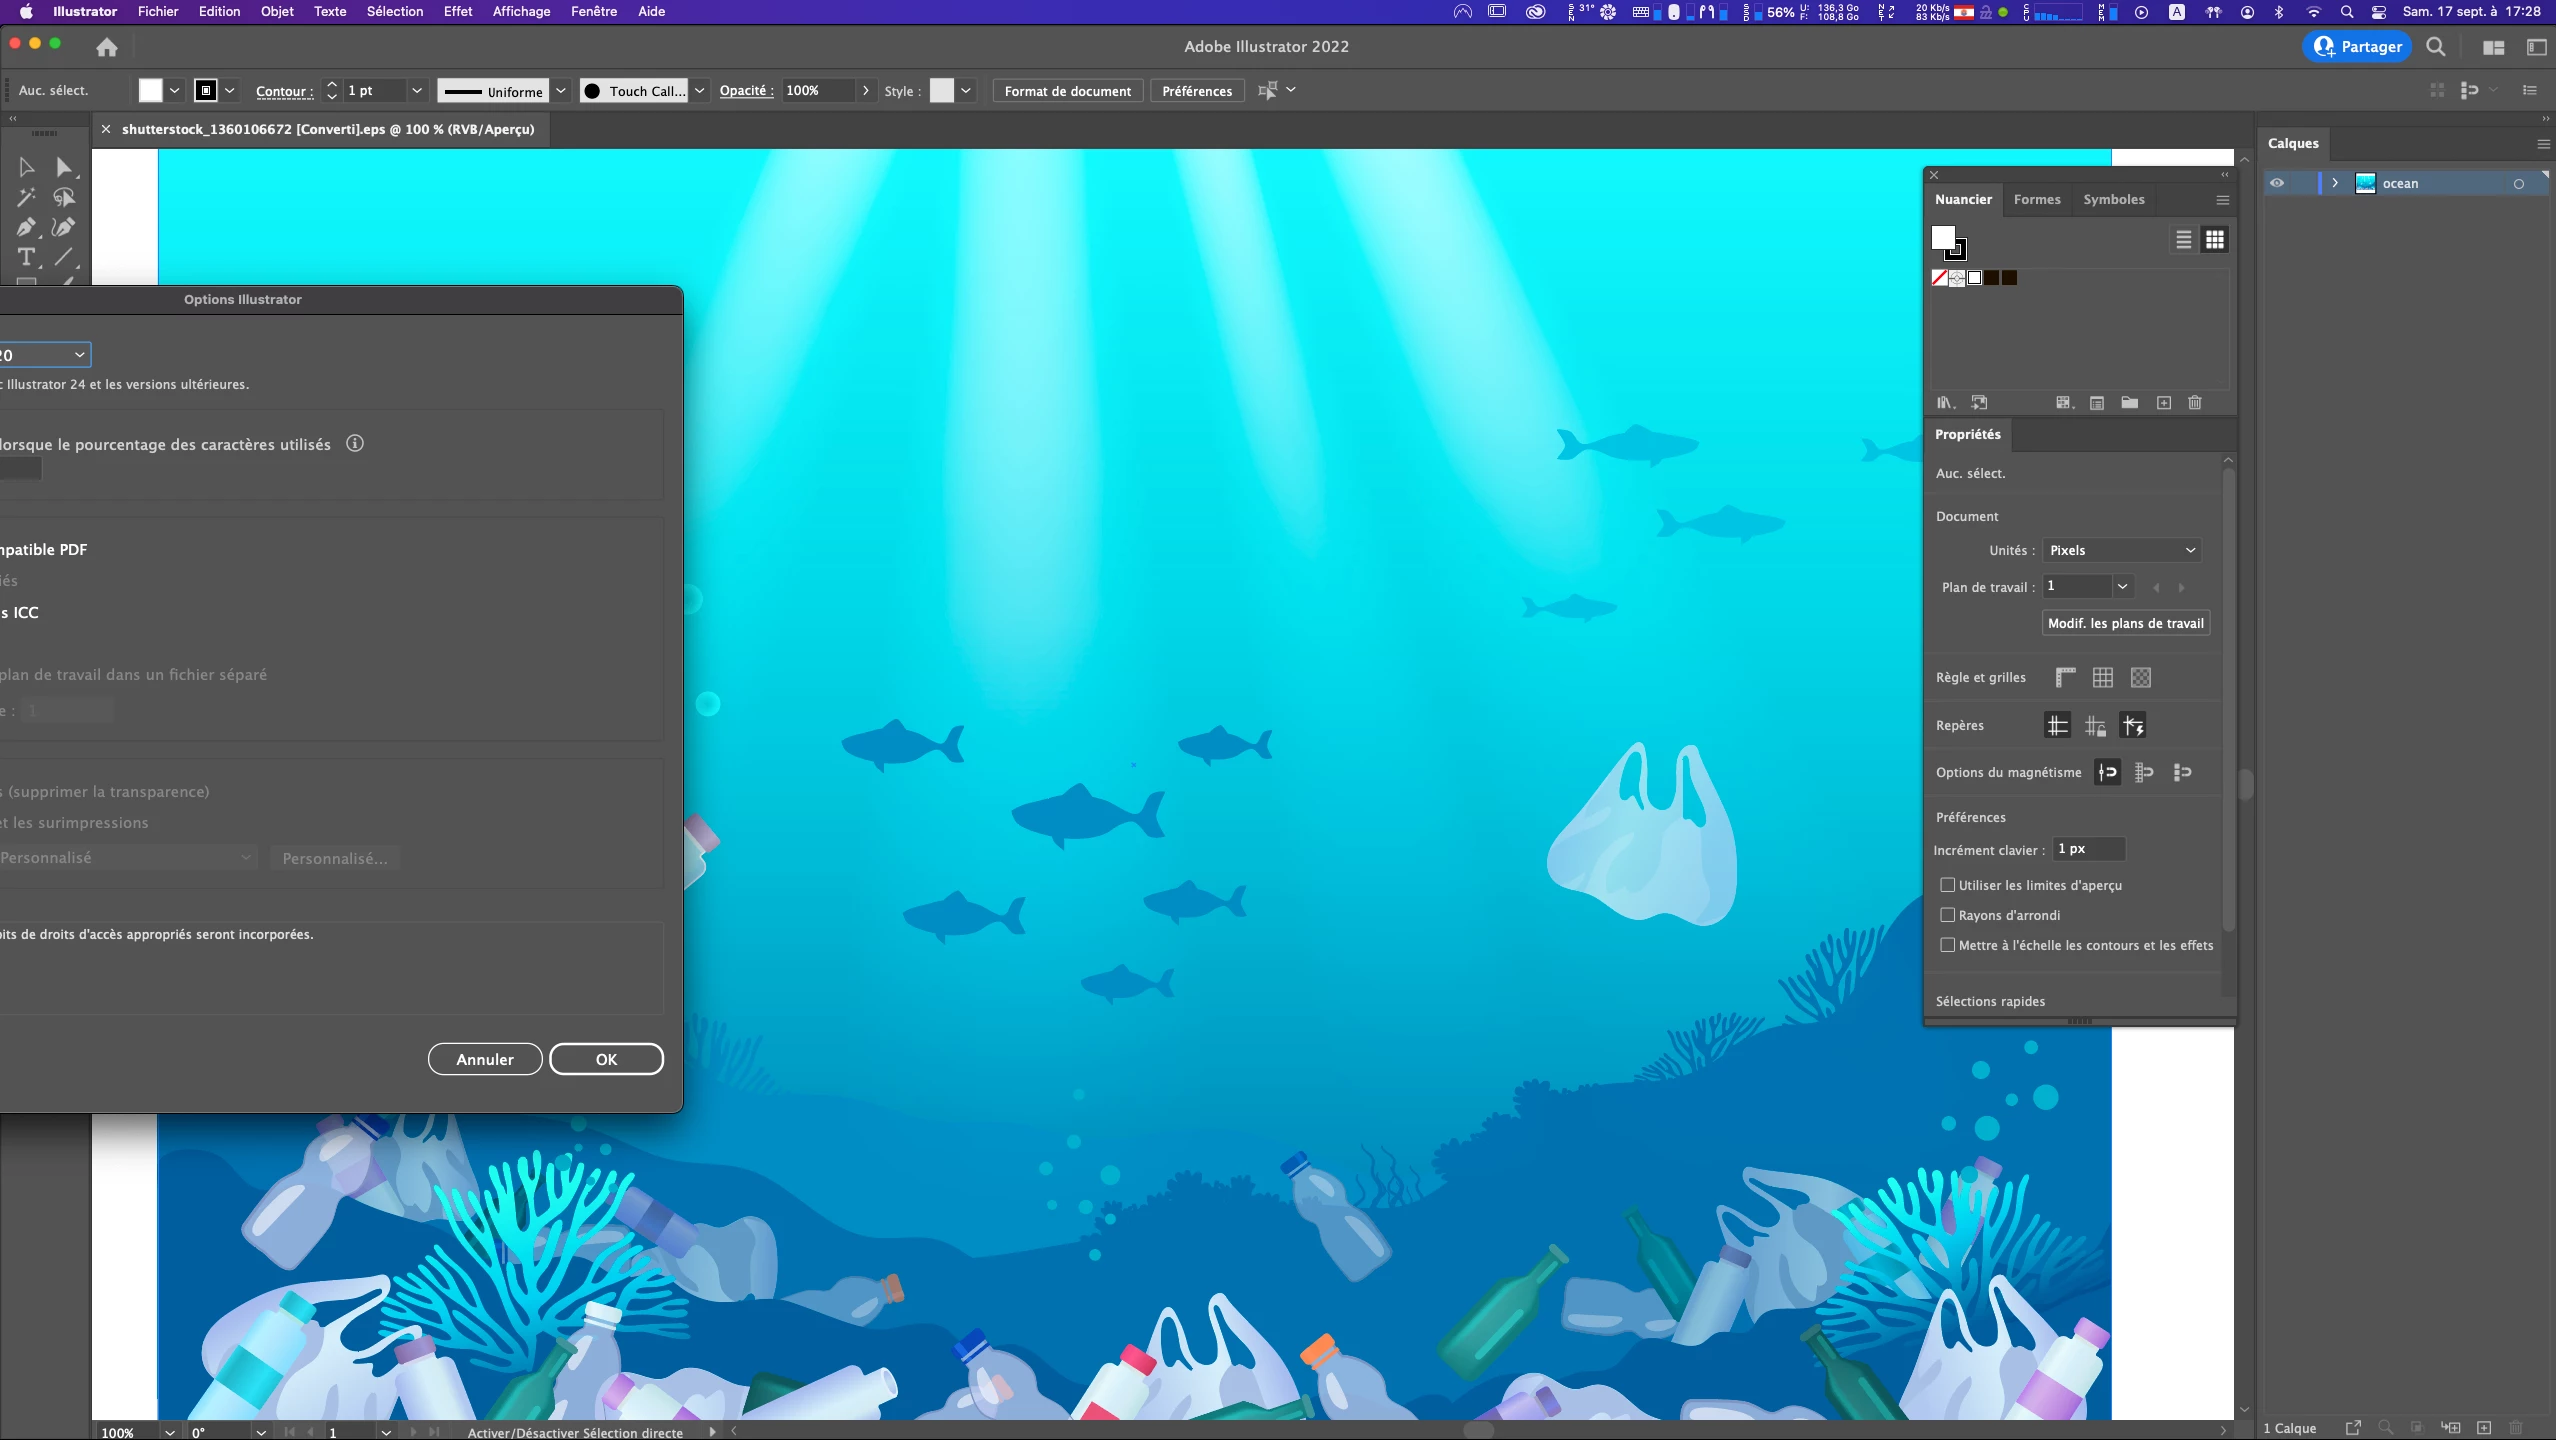2556x1440 pixels.
Task: Check the Rayons d'arrondi option
Action: pos(1947,915)
